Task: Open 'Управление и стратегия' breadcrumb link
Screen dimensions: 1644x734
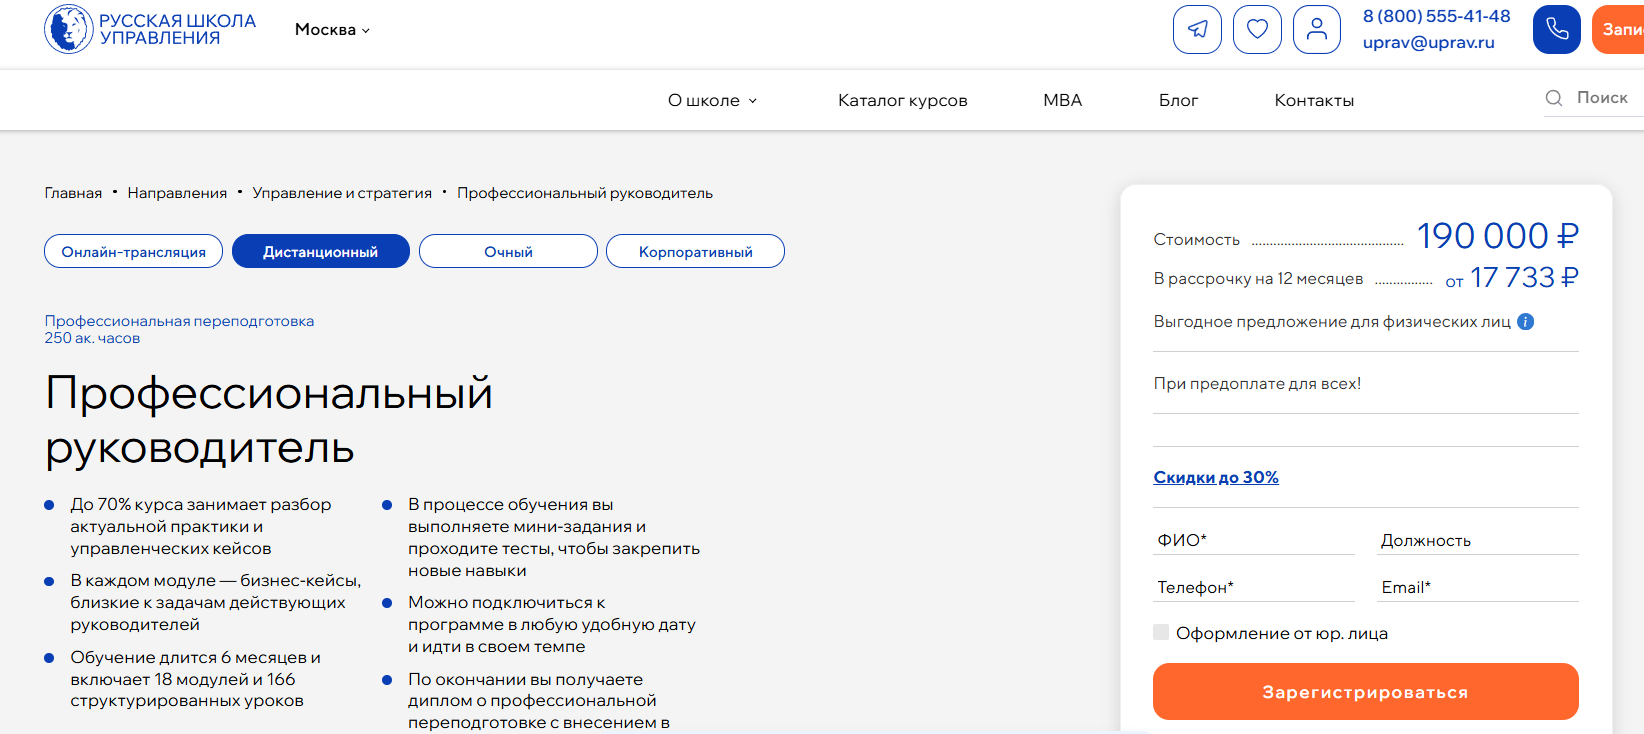Action: [342, 193]
